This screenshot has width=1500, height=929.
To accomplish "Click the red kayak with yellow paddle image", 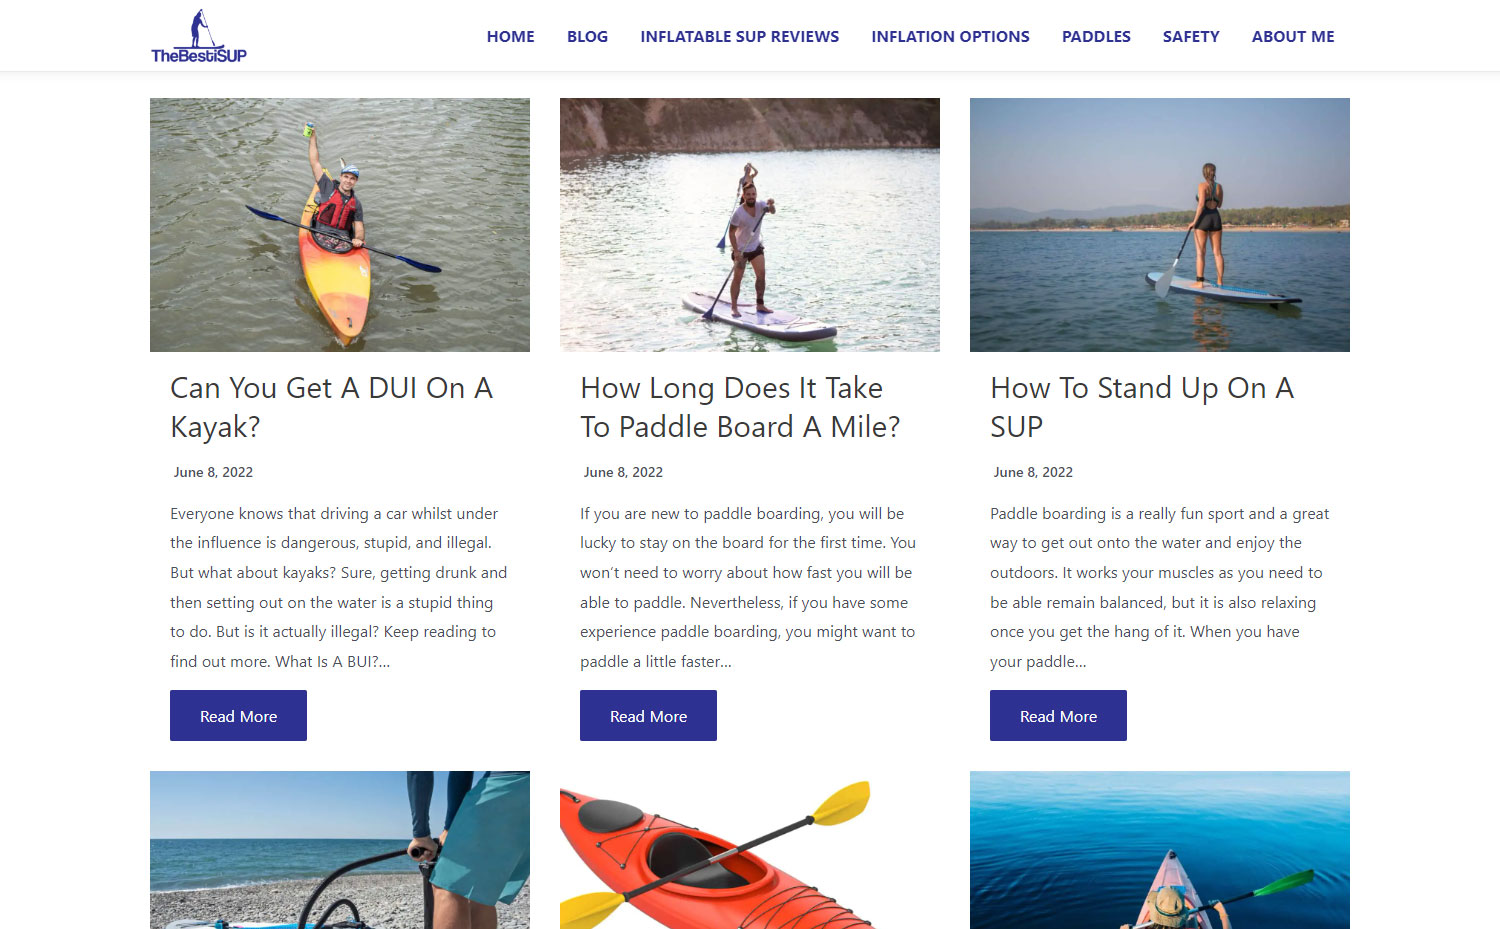I will click(x=750, y=850).
